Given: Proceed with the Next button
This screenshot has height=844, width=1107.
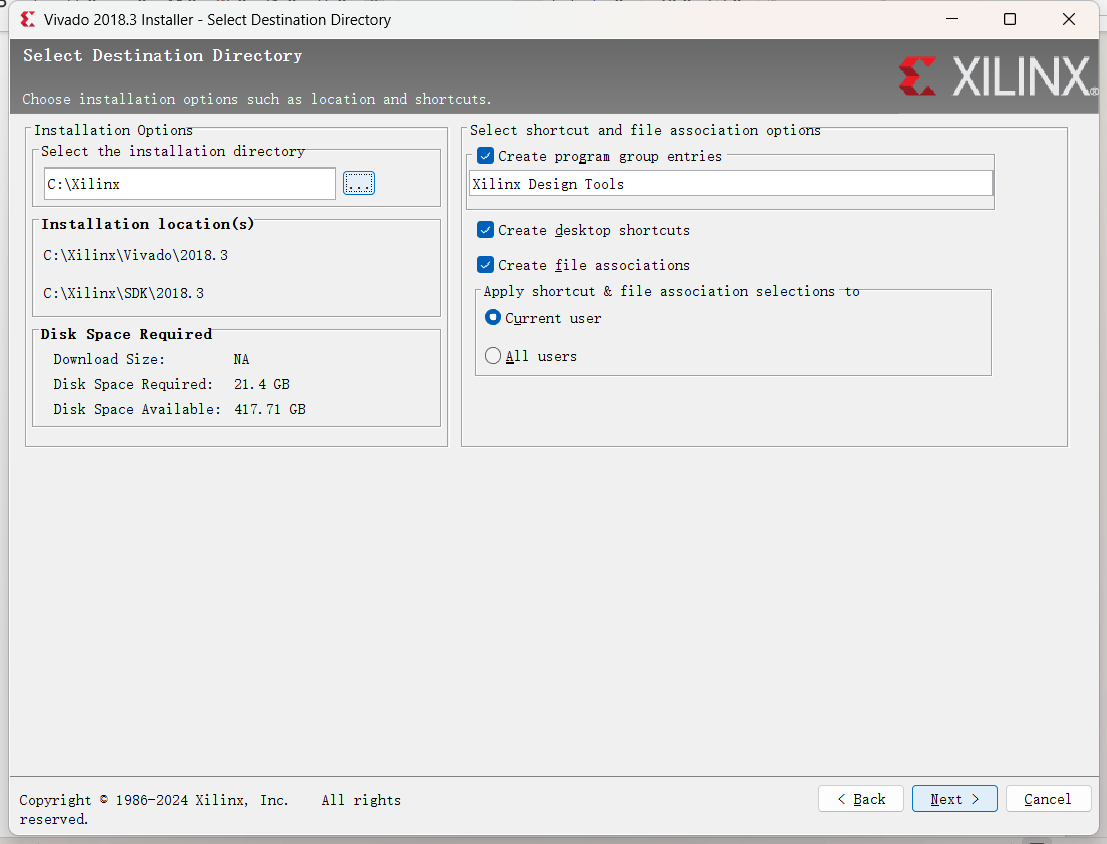Looking at the screenshot, I should click(955, 799).
